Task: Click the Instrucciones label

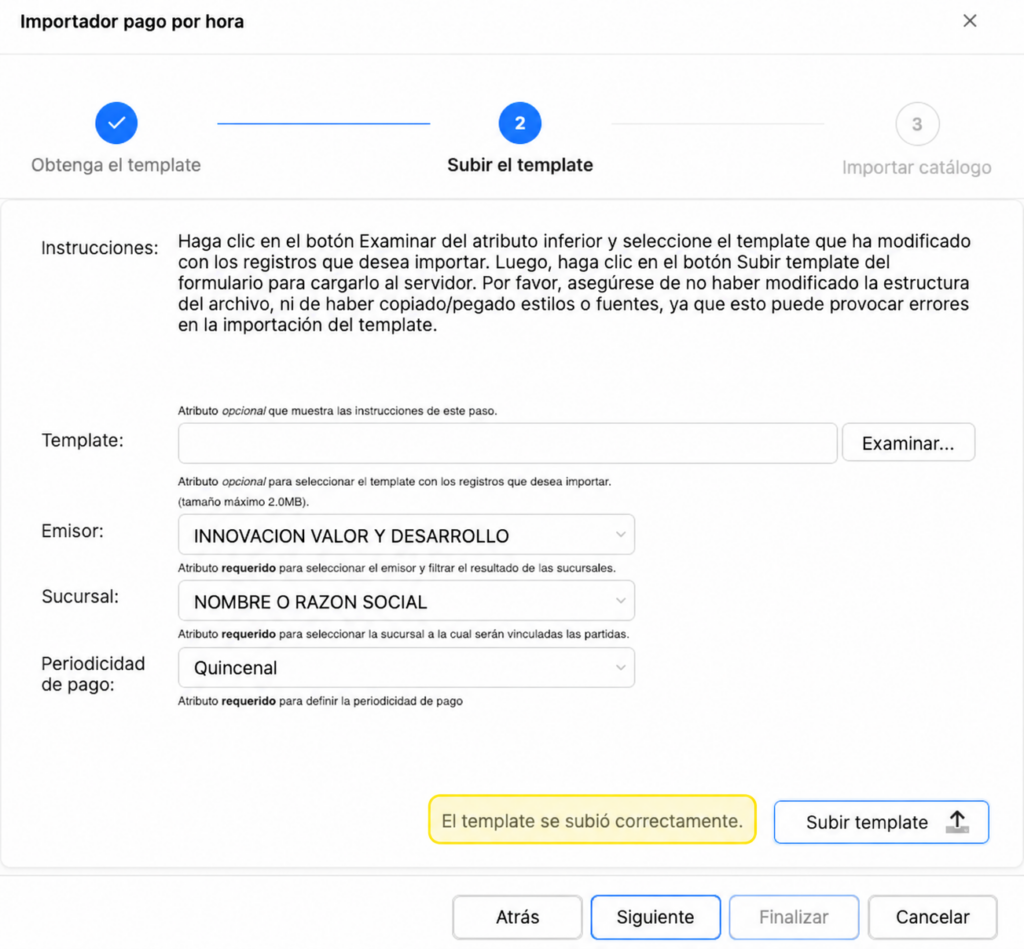Action: coord(100,248)
